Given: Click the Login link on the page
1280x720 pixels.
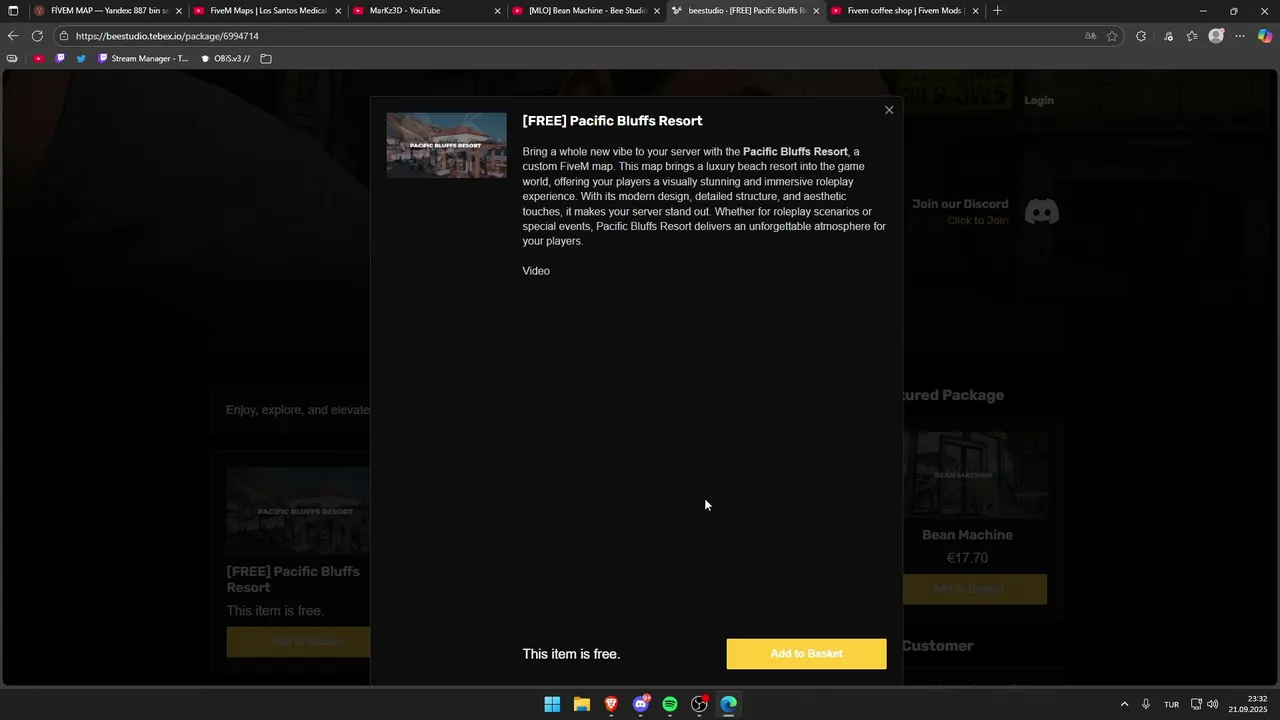Looking at the screenshot, I should tap(1039, 101).
